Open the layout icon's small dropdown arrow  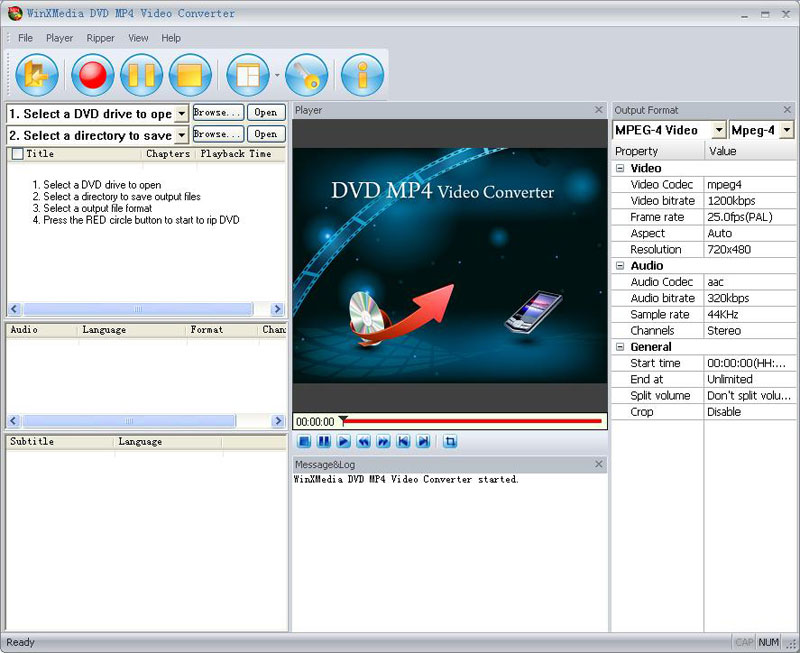[x=277, y=76]
